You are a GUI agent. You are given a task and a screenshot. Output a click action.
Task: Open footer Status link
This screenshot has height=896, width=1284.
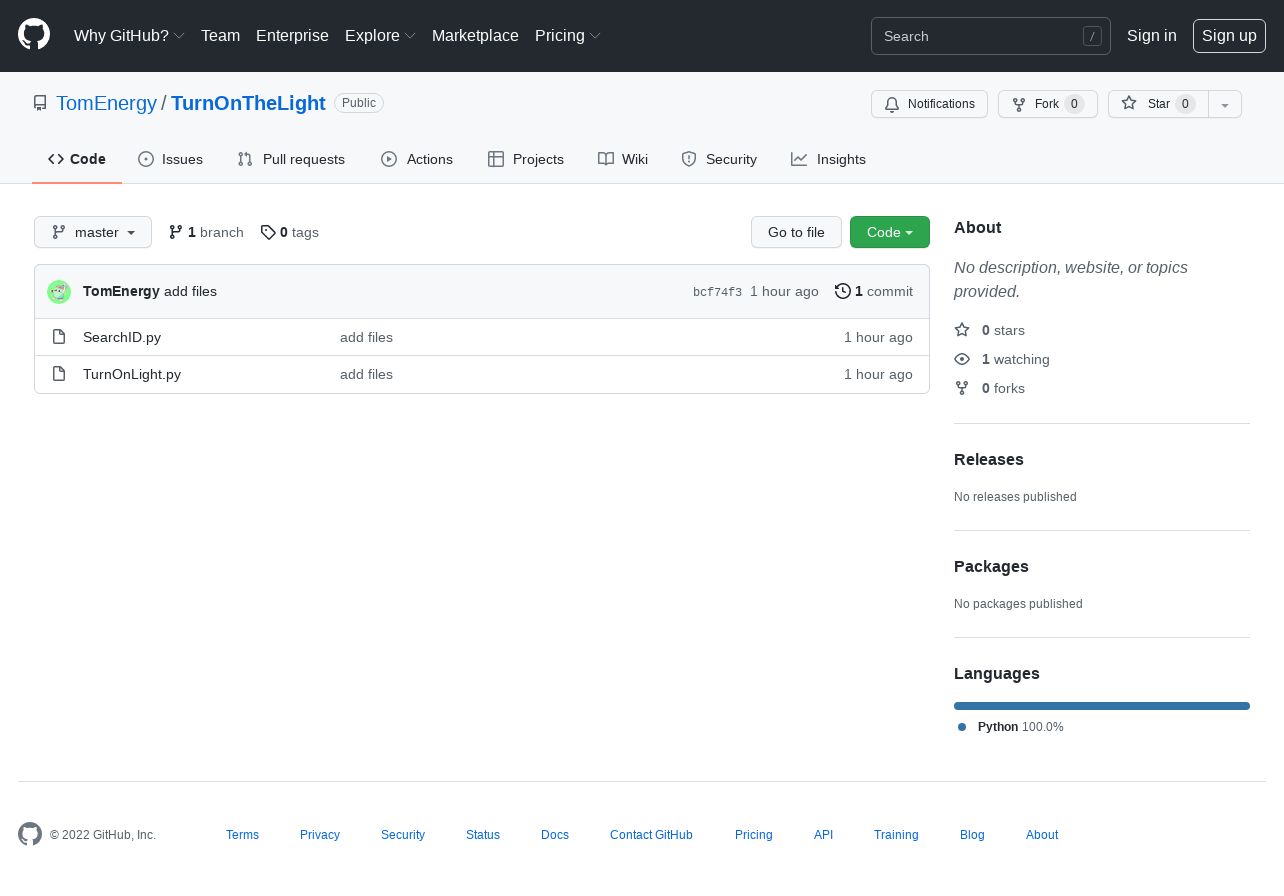tap(483, 834)
